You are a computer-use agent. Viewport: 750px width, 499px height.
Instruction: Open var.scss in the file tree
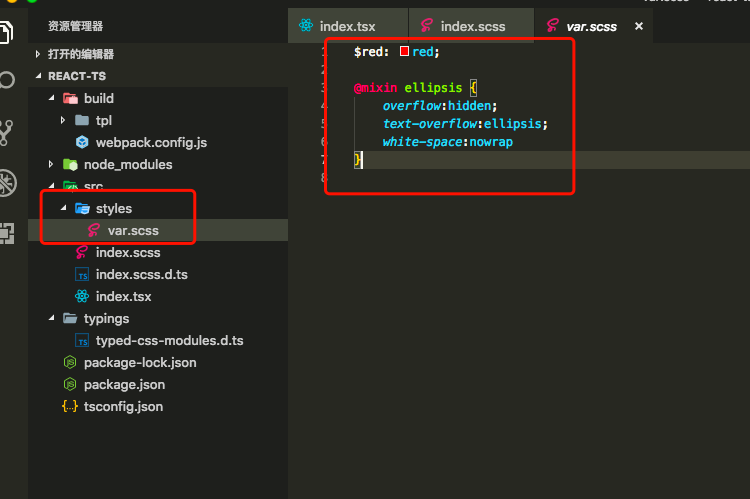tap(133, 231)
